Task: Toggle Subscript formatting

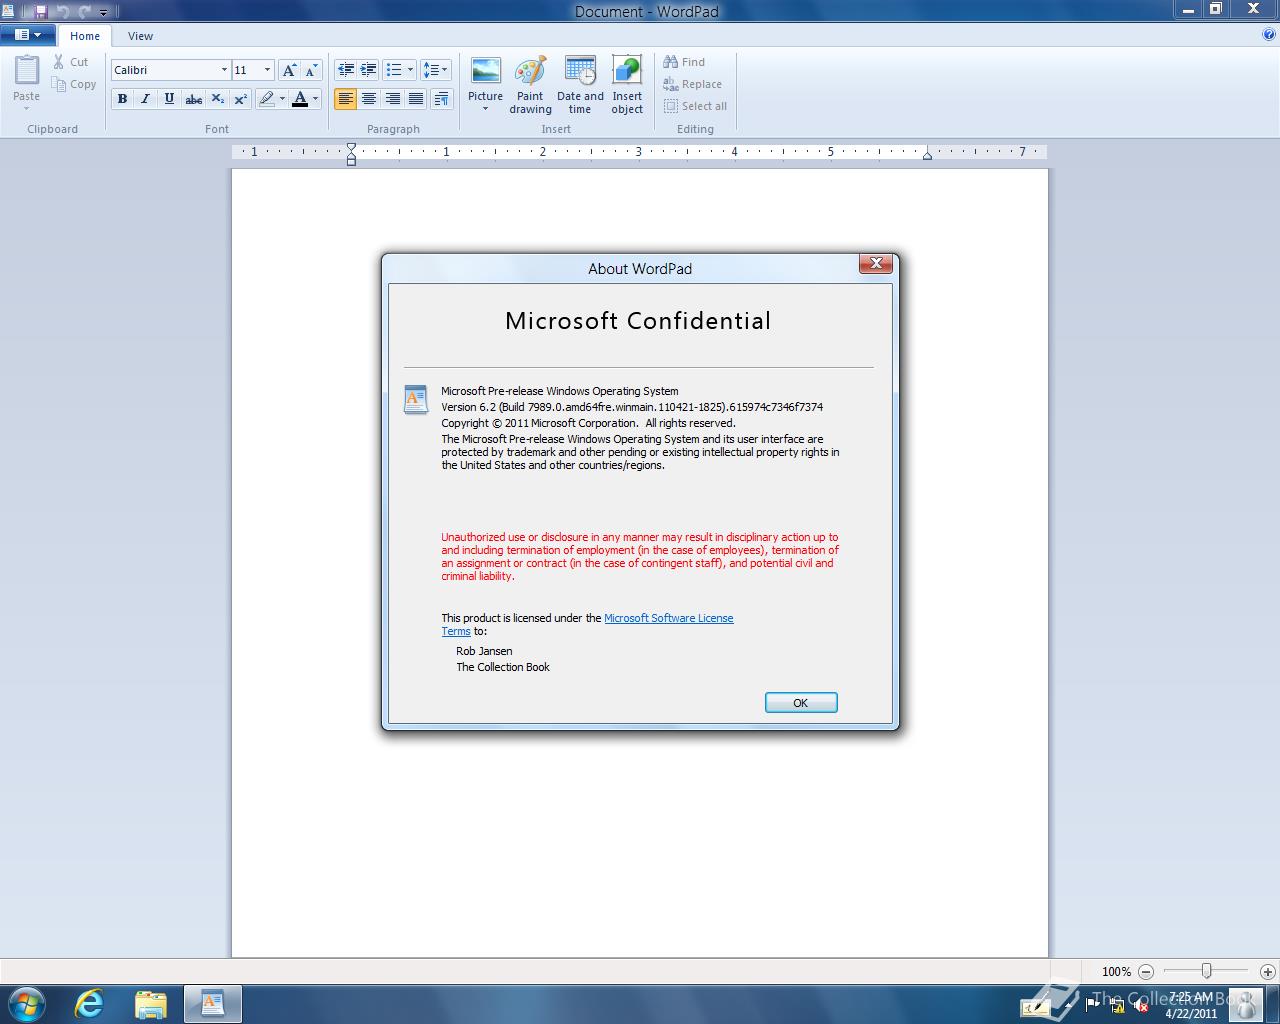Action: pos(217,98)
